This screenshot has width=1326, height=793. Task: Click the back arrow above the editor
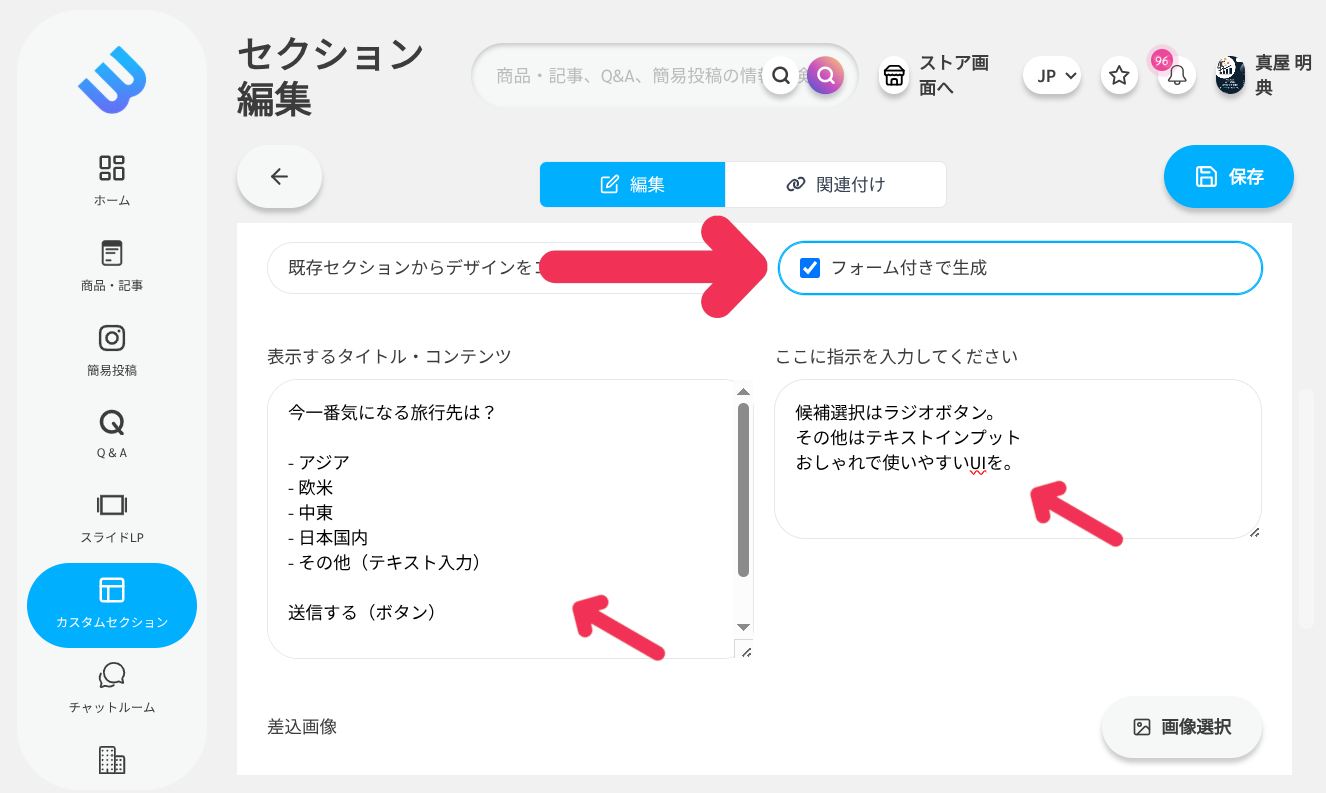coord(279,176)
